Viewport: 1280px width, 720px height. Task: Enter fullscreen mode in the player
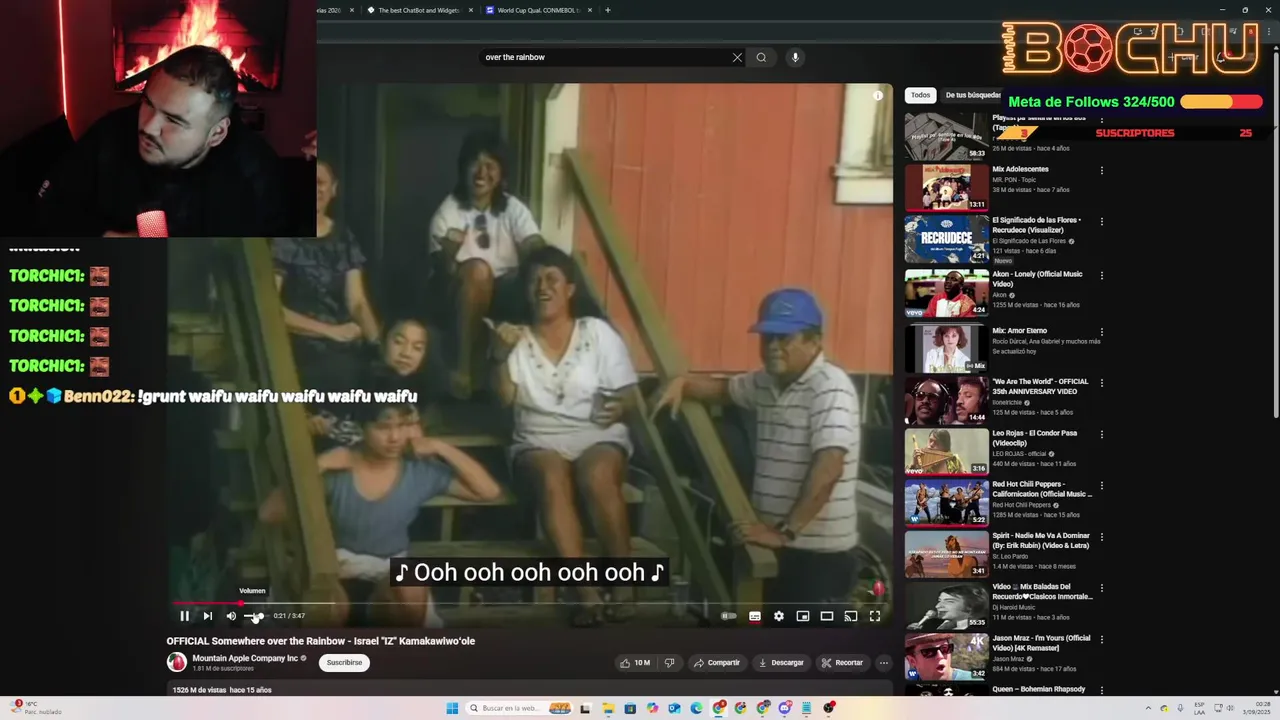[x=875, y=616]
